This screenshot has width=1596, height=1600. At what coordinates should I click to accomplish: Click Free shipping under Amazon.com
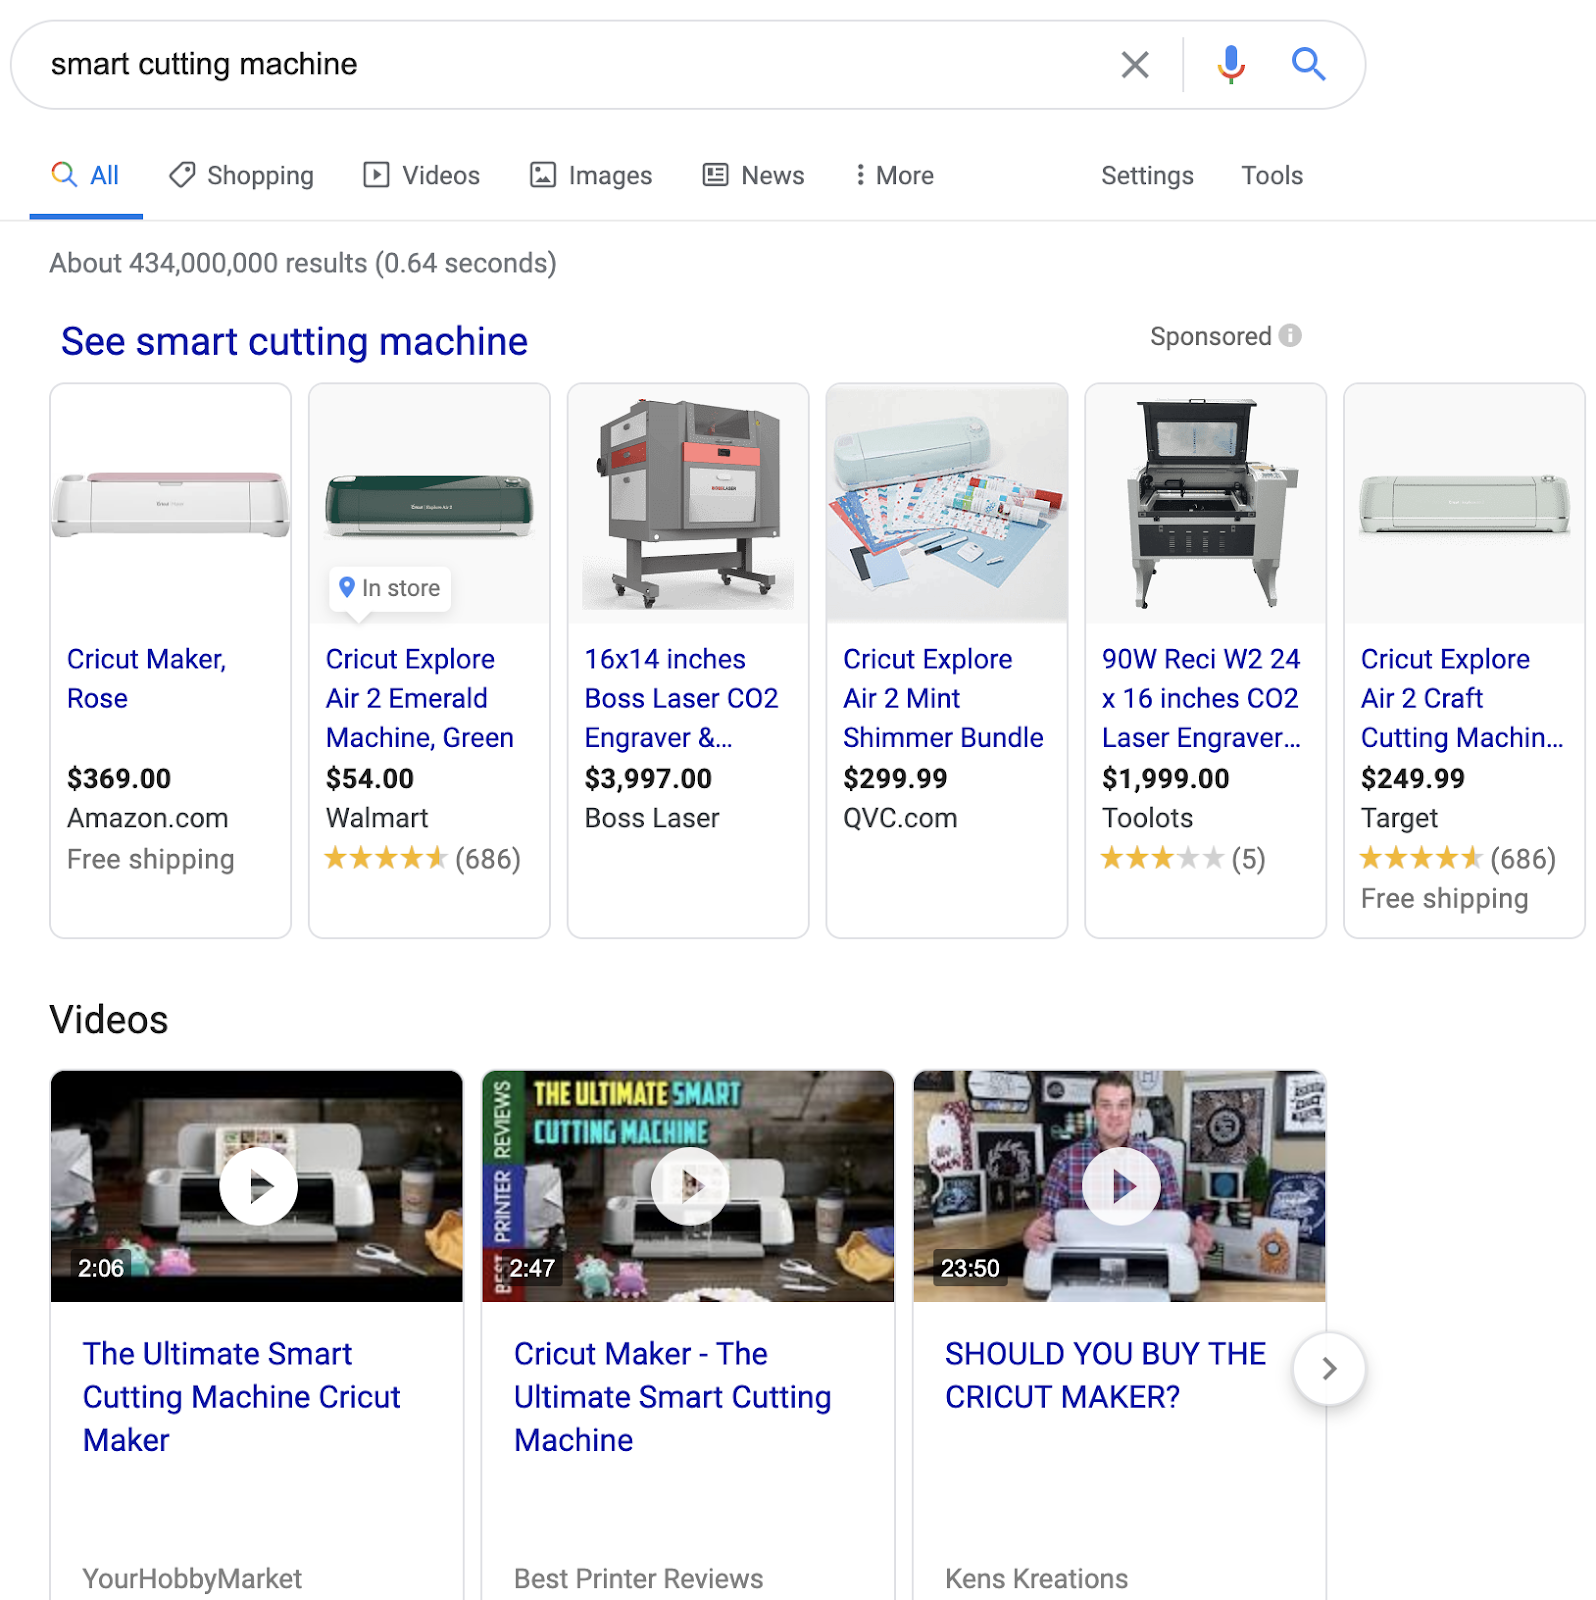(151, 859)
